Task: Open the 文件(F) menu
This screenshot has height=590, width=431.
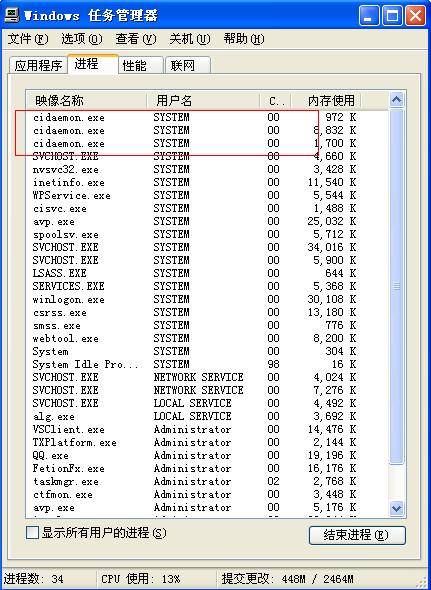Action: (28, 39)
